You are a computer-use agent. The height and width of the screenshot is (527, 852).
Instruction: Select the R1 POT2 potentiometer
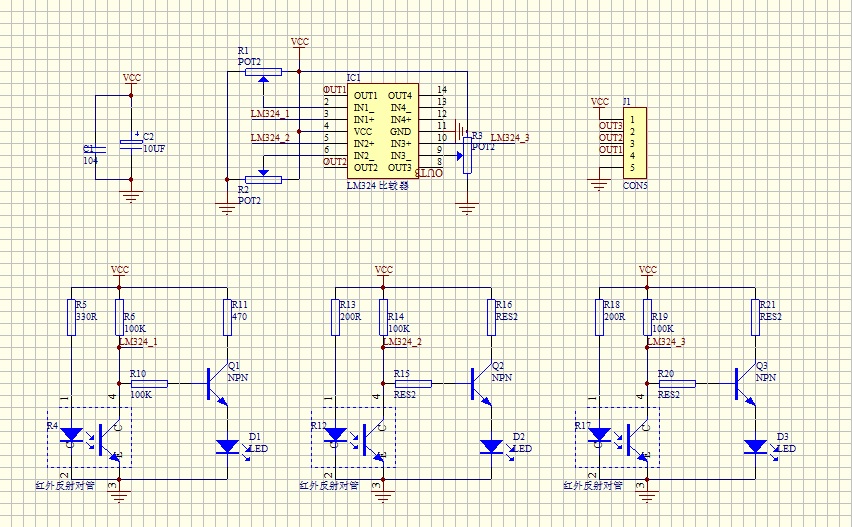pos(264,72)
